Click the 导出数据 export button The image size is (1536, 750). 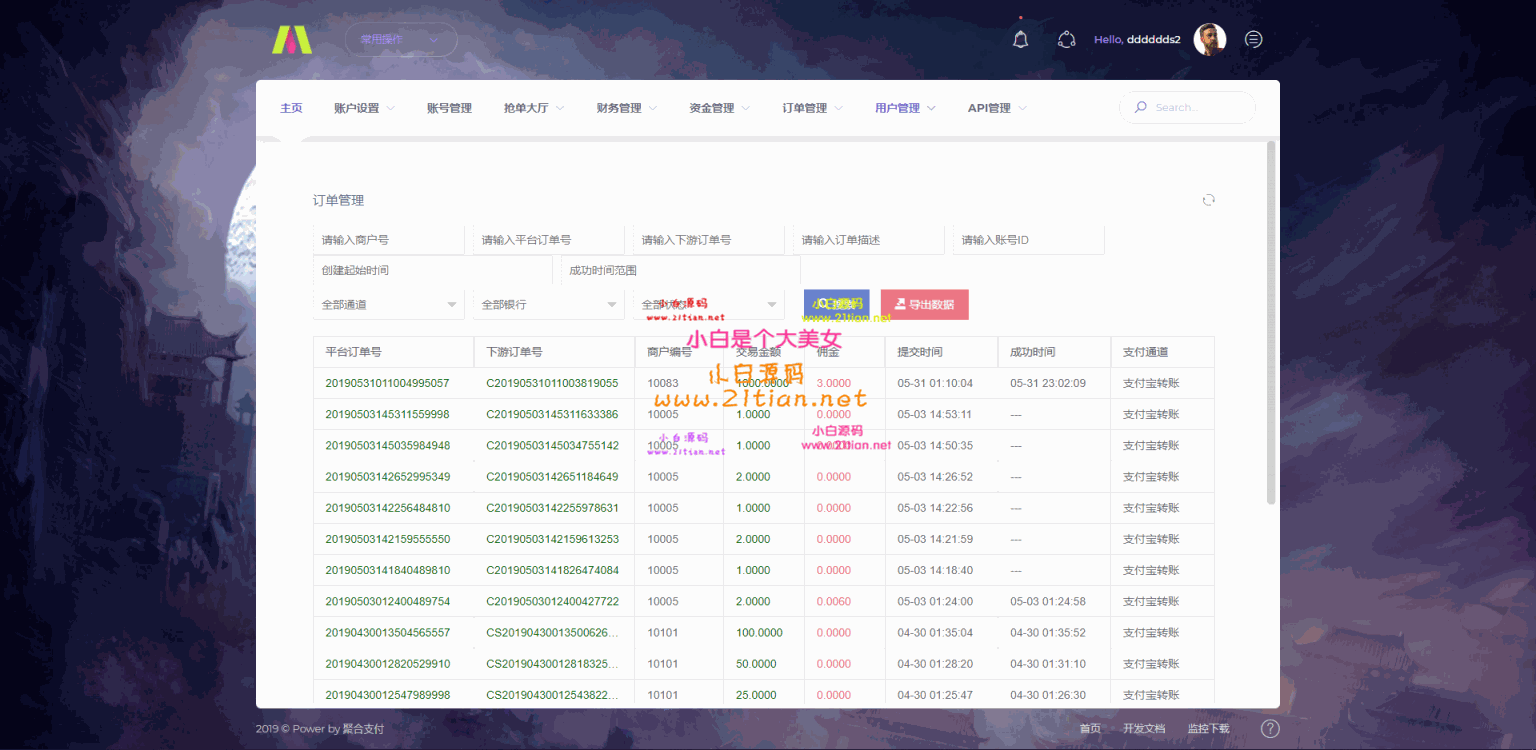tap(924, 304)
